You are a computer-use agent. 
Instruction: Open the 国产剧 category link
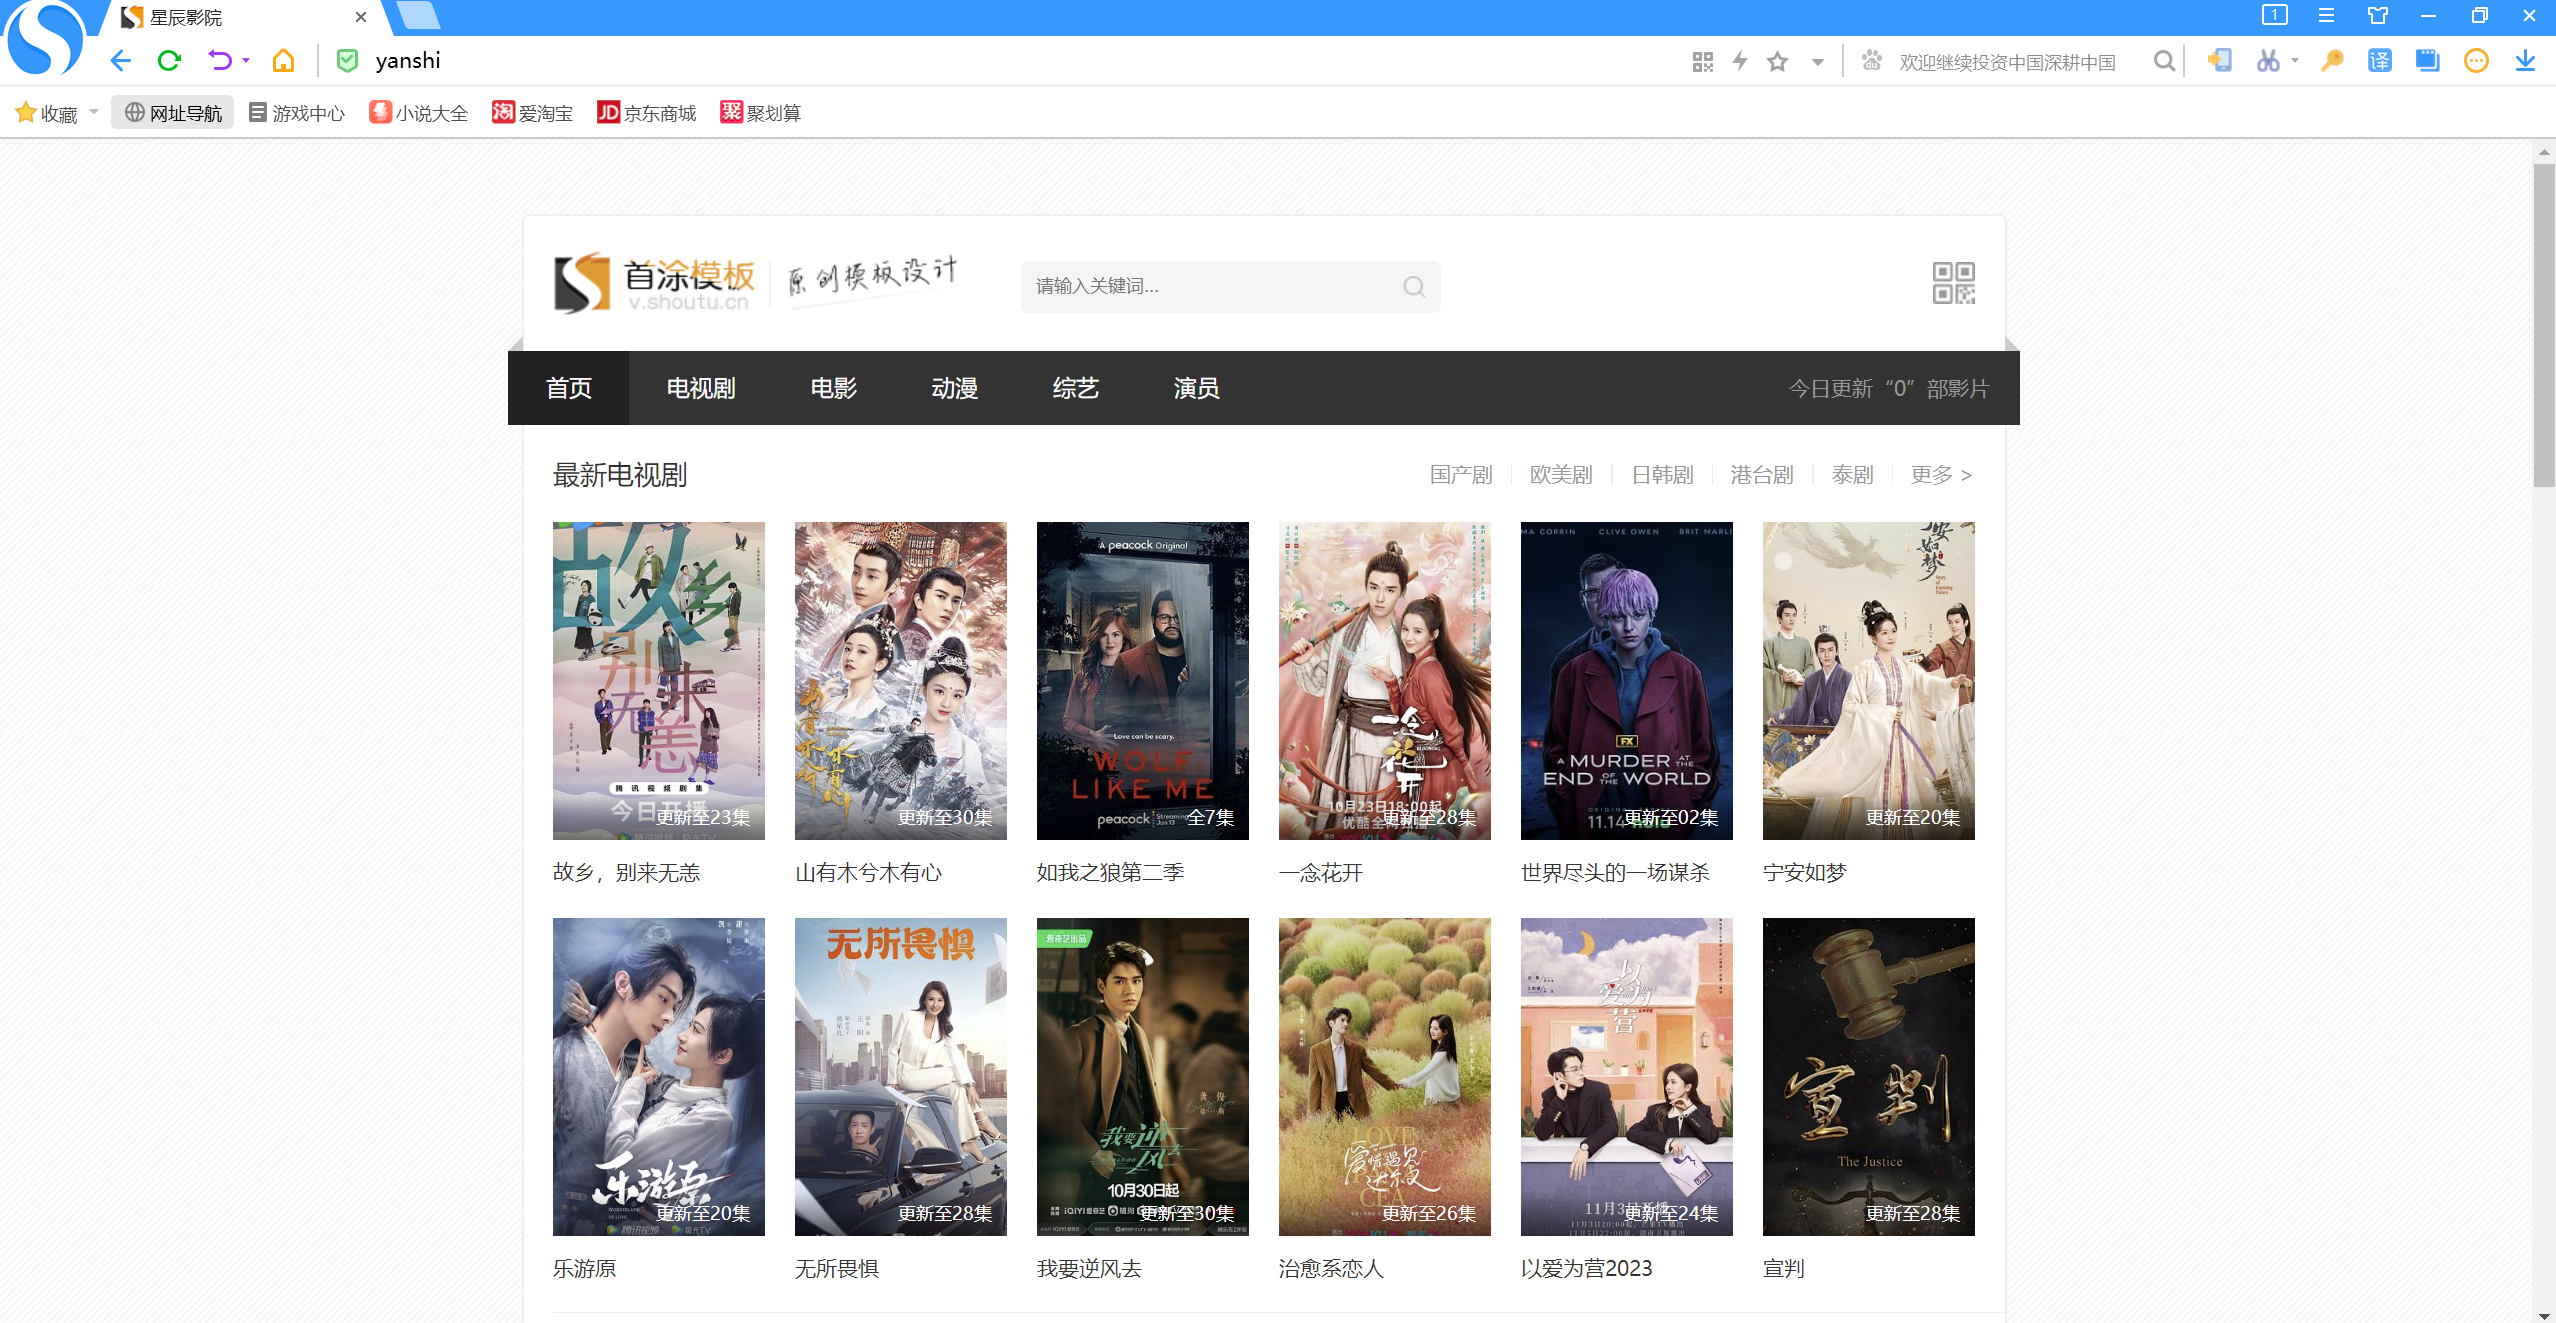tap(1460, 475)
